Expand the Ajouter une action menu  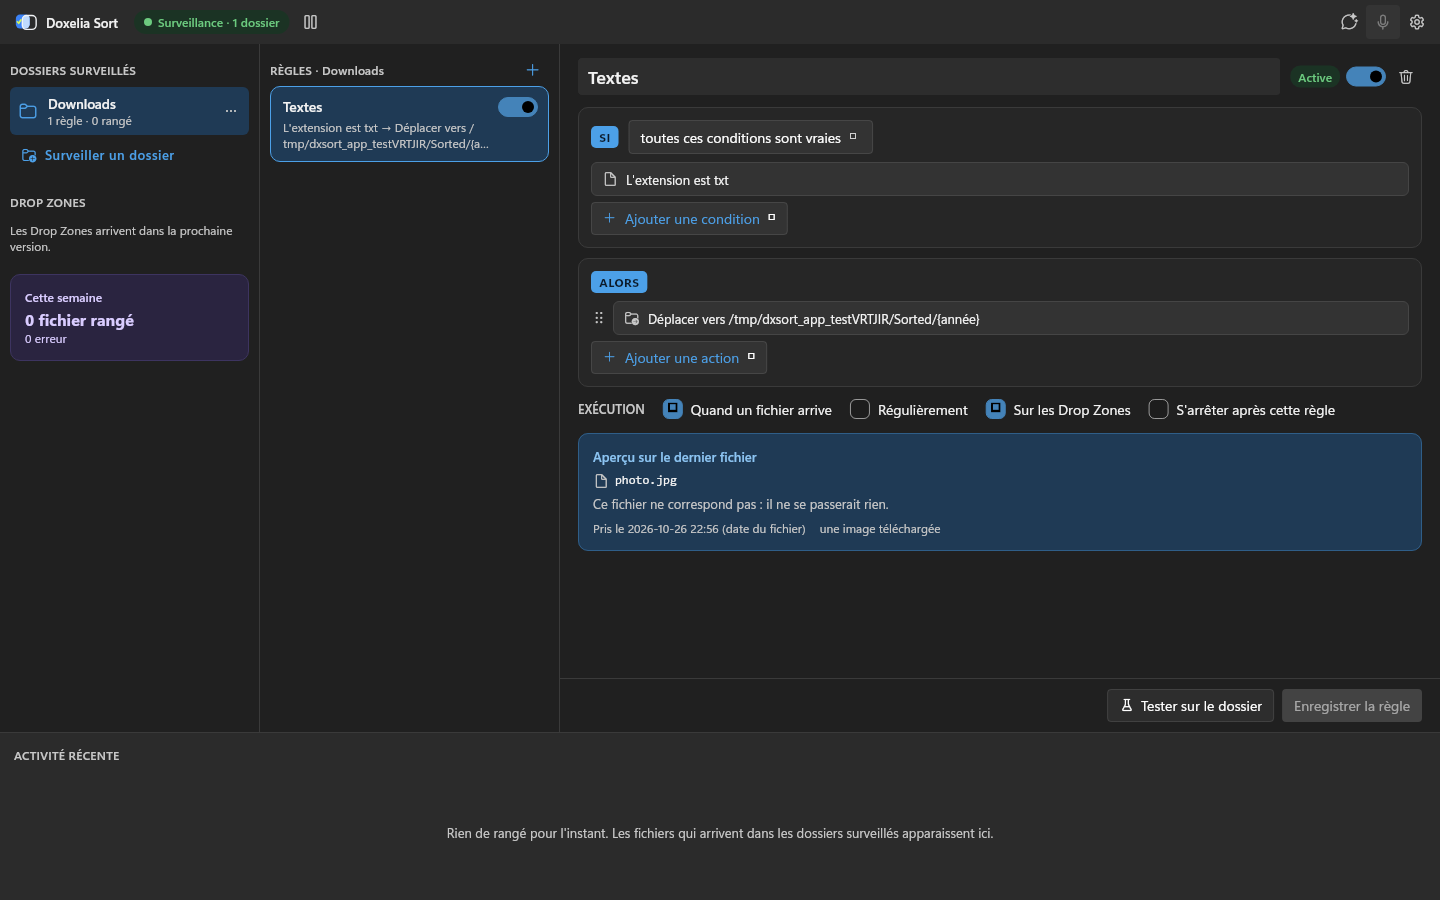[x=679, y=358]
